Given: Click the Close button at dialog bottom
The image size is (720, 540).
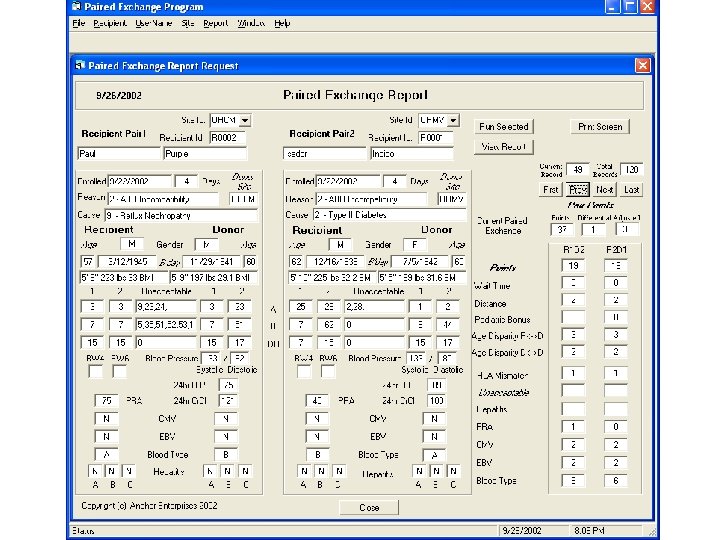Looking at the screenshot, I should click(369, 507).
